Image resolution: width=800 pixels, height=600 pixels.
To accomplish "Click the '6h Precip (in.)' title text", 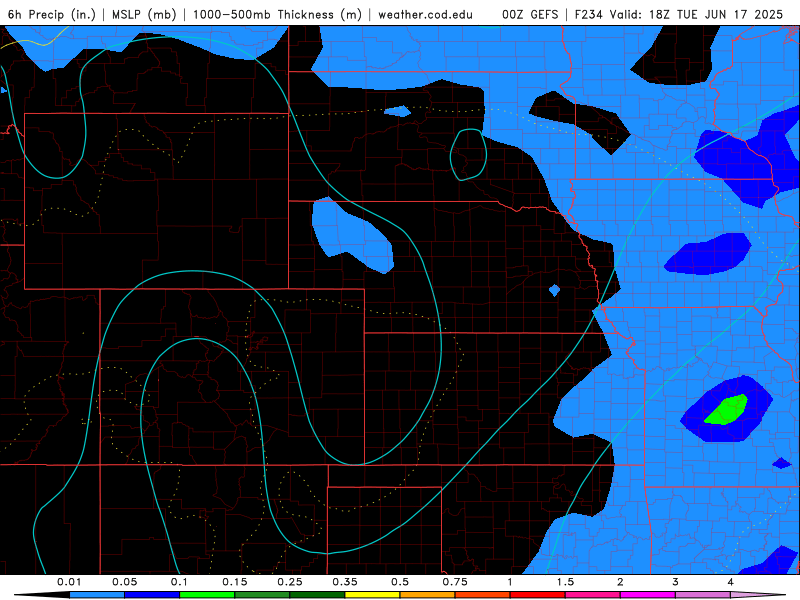I will pos(52,14).
